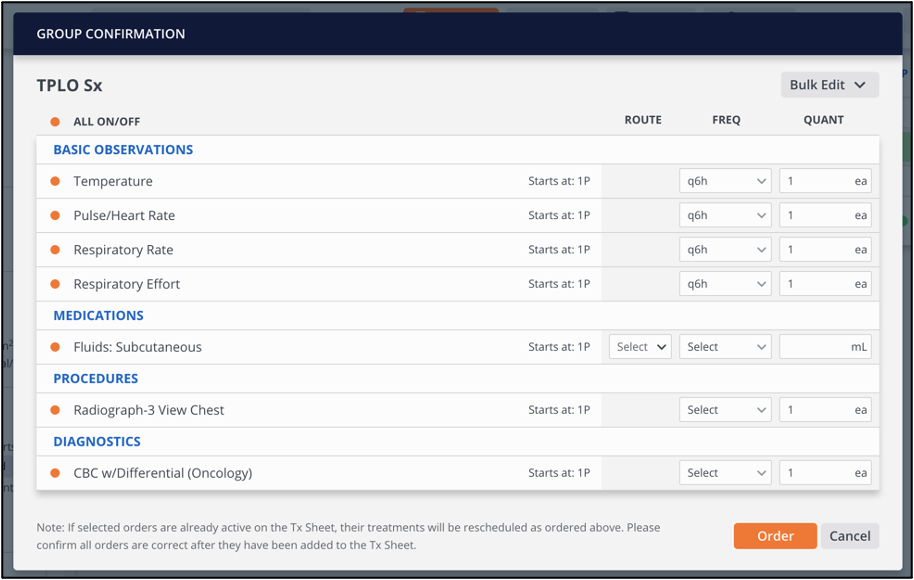Click the DIAGNOSTICS section heading
The height and width of the screenshot is (580, 914).
point(97,442)
